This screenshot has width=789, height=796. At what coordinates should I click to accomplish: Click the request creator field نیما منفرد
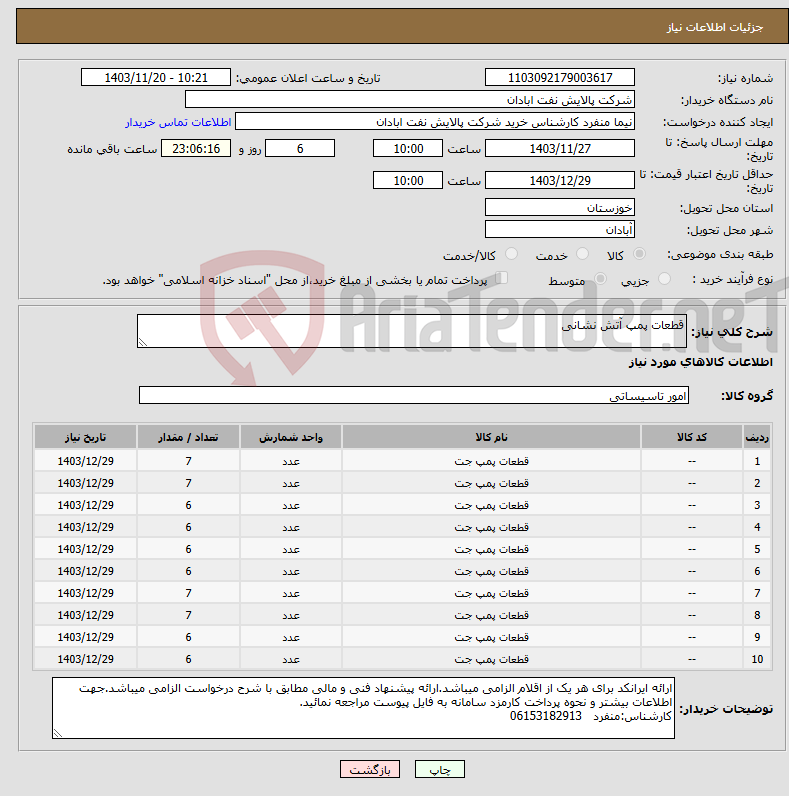point(435,122)
